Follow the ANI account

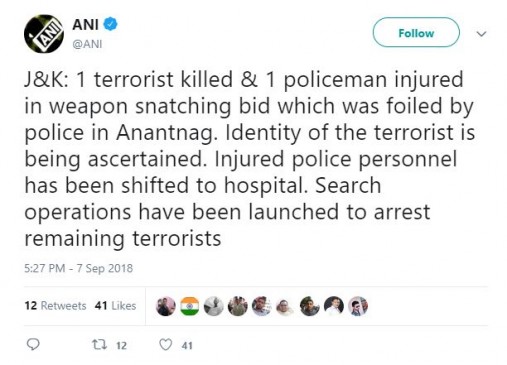(416, 32)
